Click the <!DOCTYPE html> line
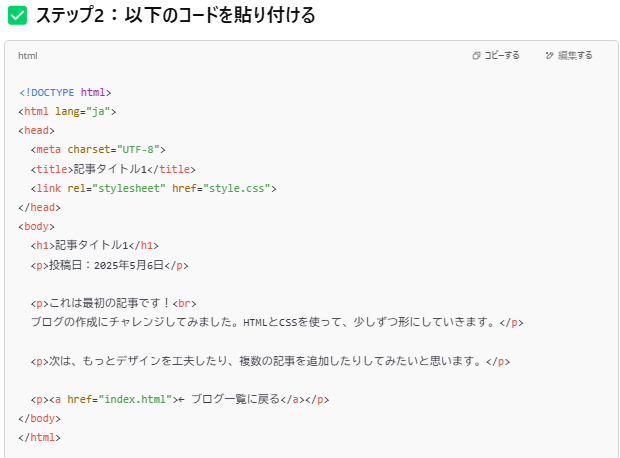The image size is (620, 458). [65, 93]
